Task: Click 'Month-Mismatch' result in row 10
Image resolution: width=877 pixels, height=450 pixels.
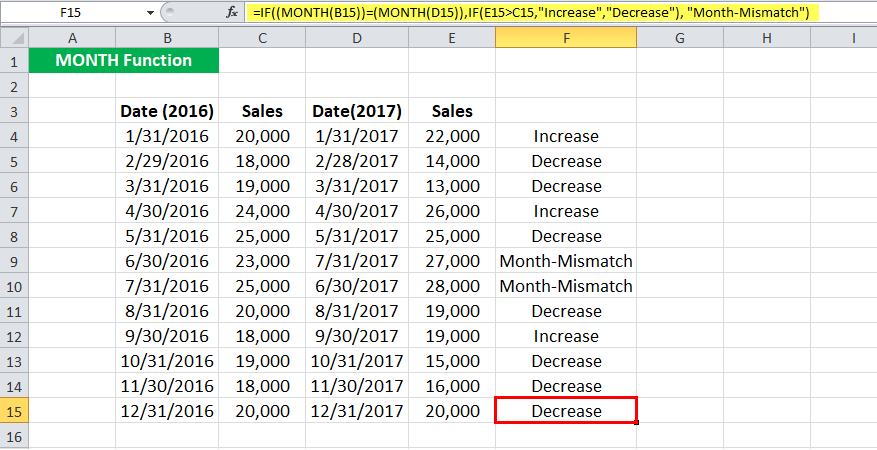Action: coord(566,286)
